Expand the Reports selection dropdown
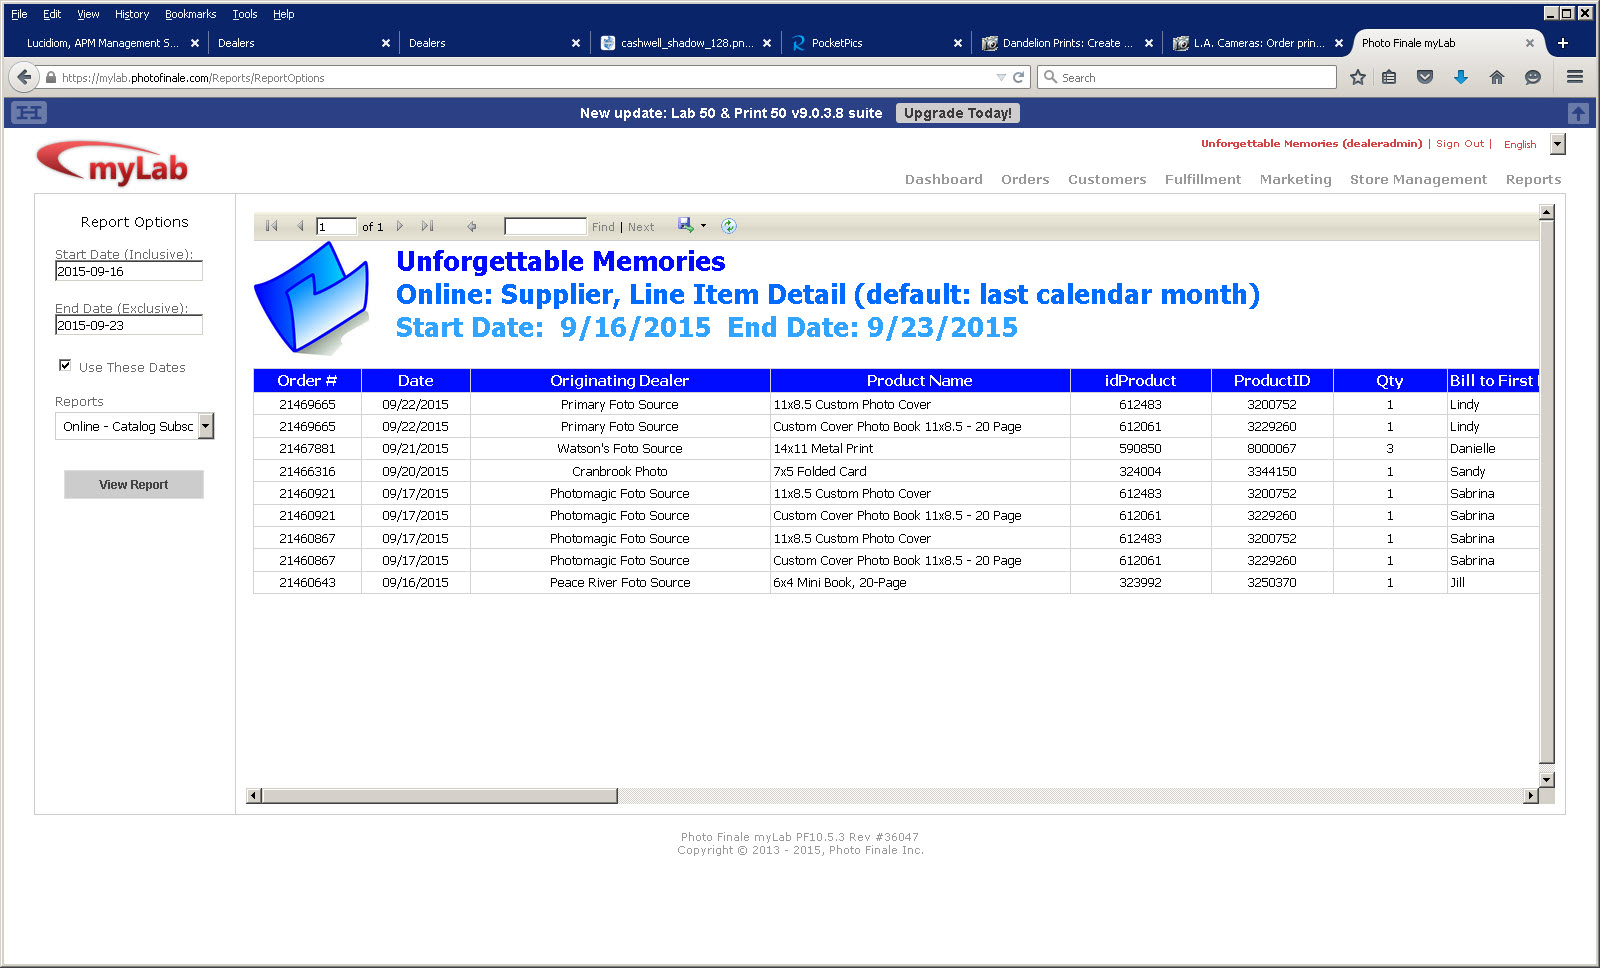The image size is (1600, 968). tap(206, 426)
